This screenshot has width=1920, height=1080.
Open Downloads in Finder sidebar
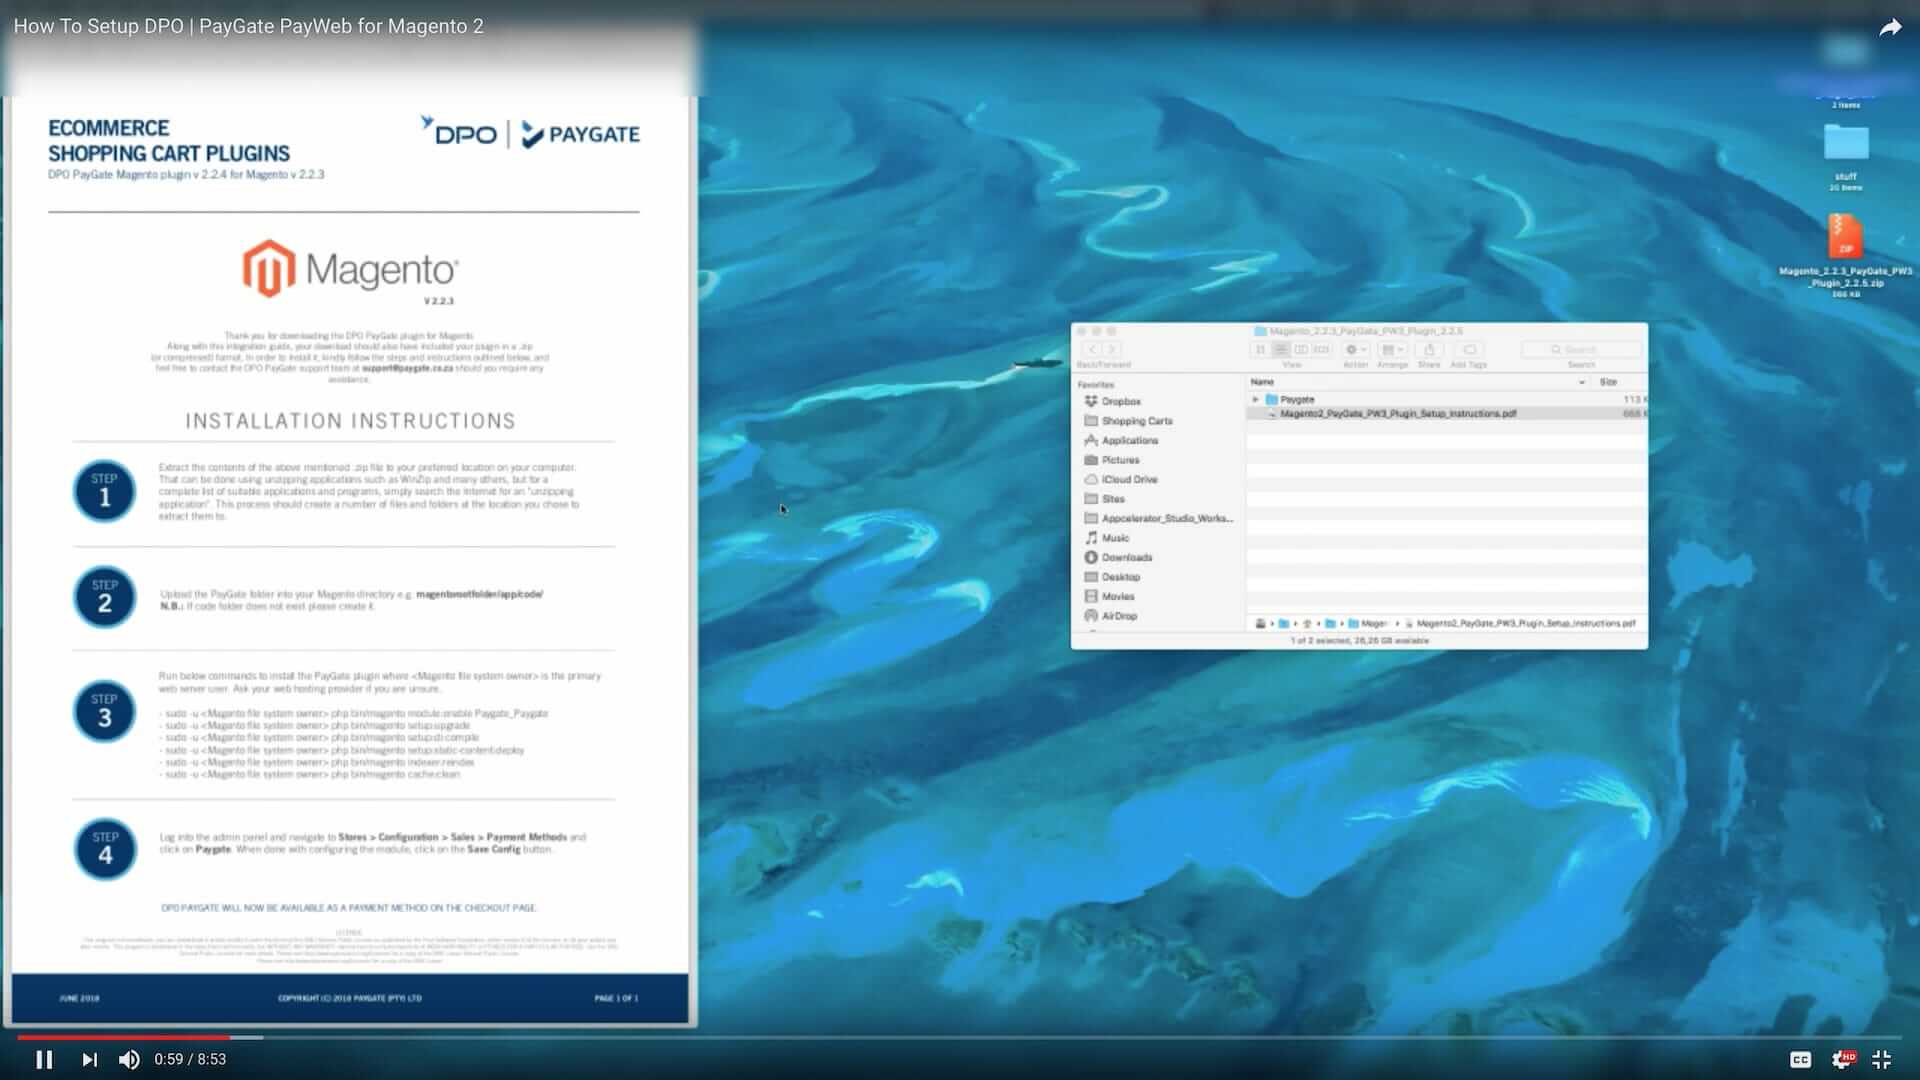1118,557
